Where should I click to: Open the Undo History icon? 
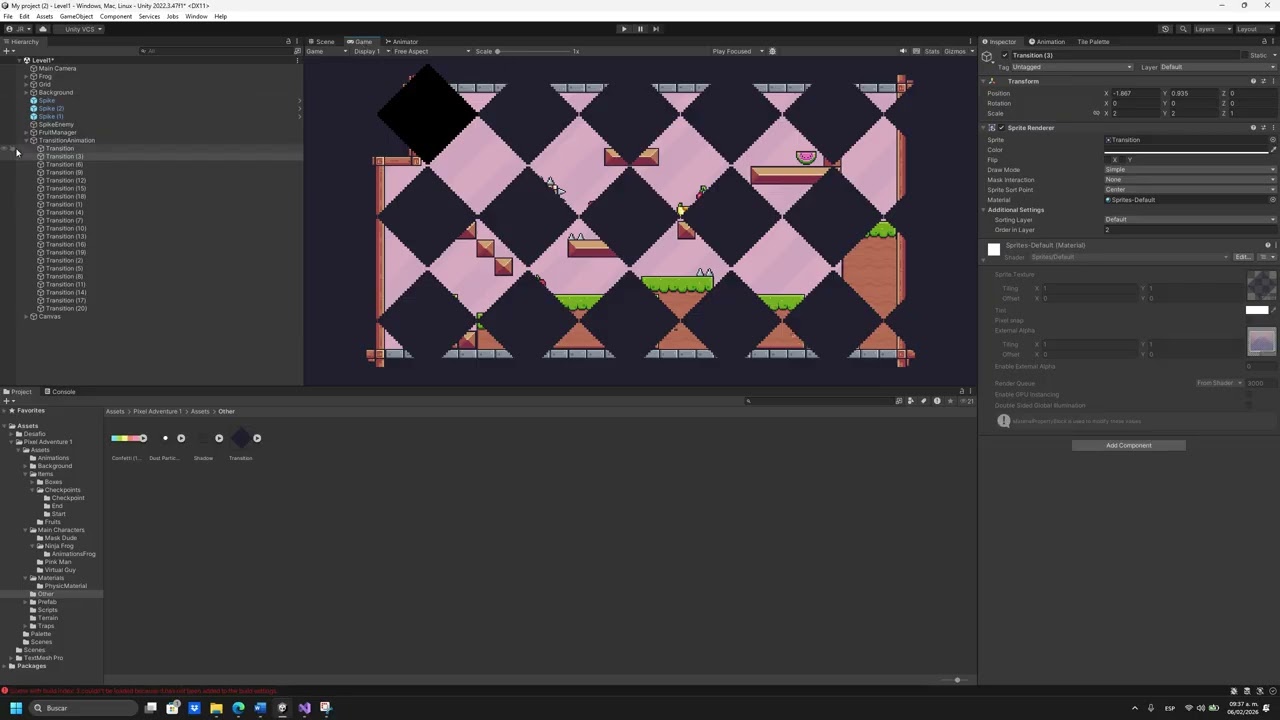[1165, 29]
